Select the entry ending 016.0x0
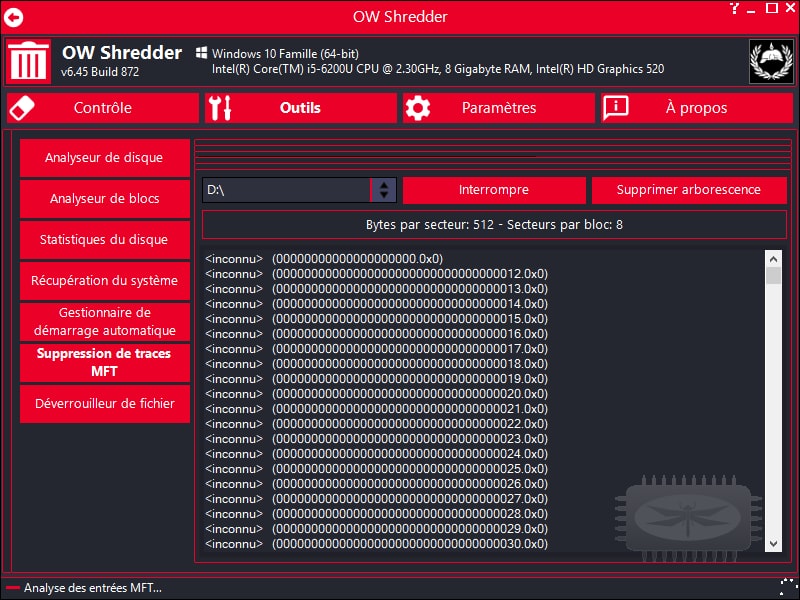 coord(377,334)
